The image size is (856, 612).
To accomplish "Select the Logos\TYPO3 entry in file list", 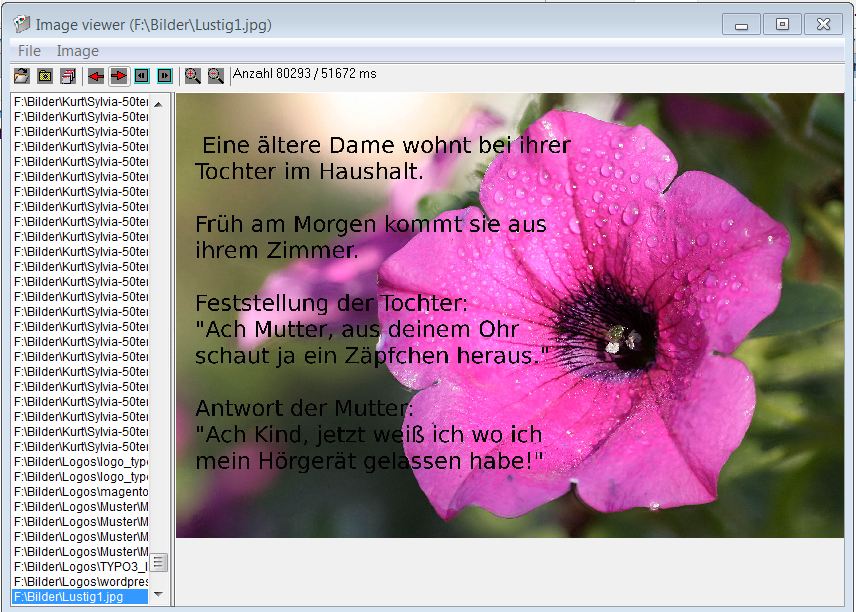I will [80, 567].
